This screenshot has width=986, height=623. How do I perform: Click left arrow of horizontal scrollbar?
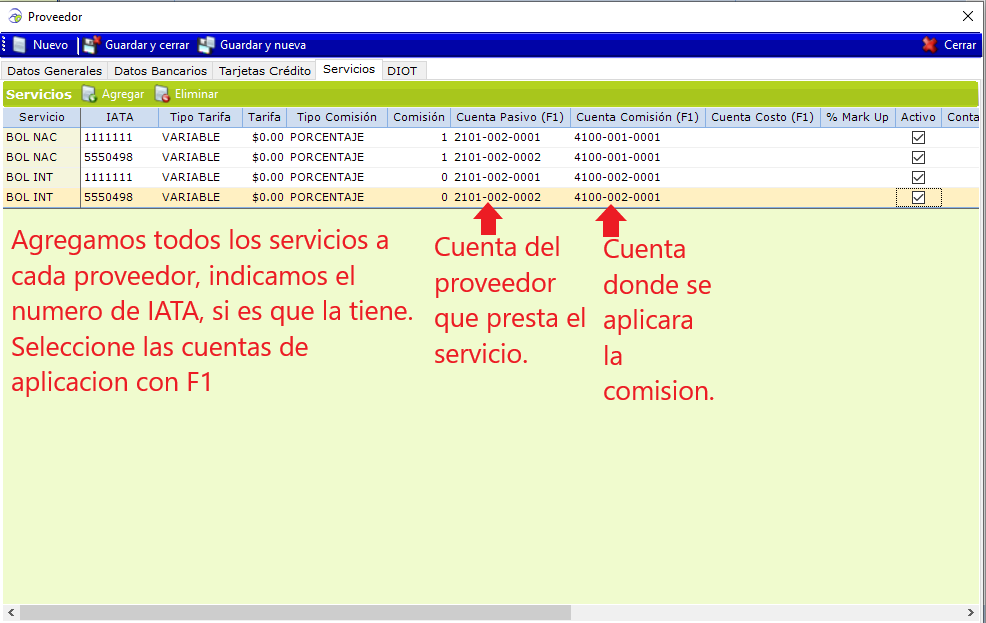10,612
